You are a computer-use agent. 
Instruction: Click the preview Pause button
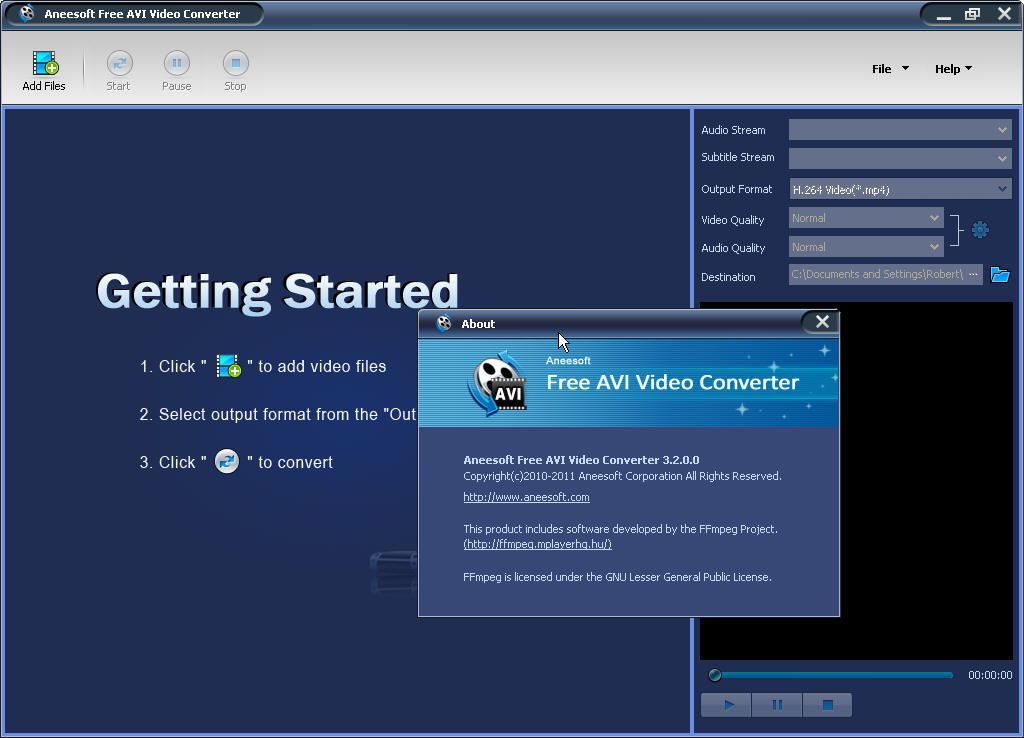[776, 705]
